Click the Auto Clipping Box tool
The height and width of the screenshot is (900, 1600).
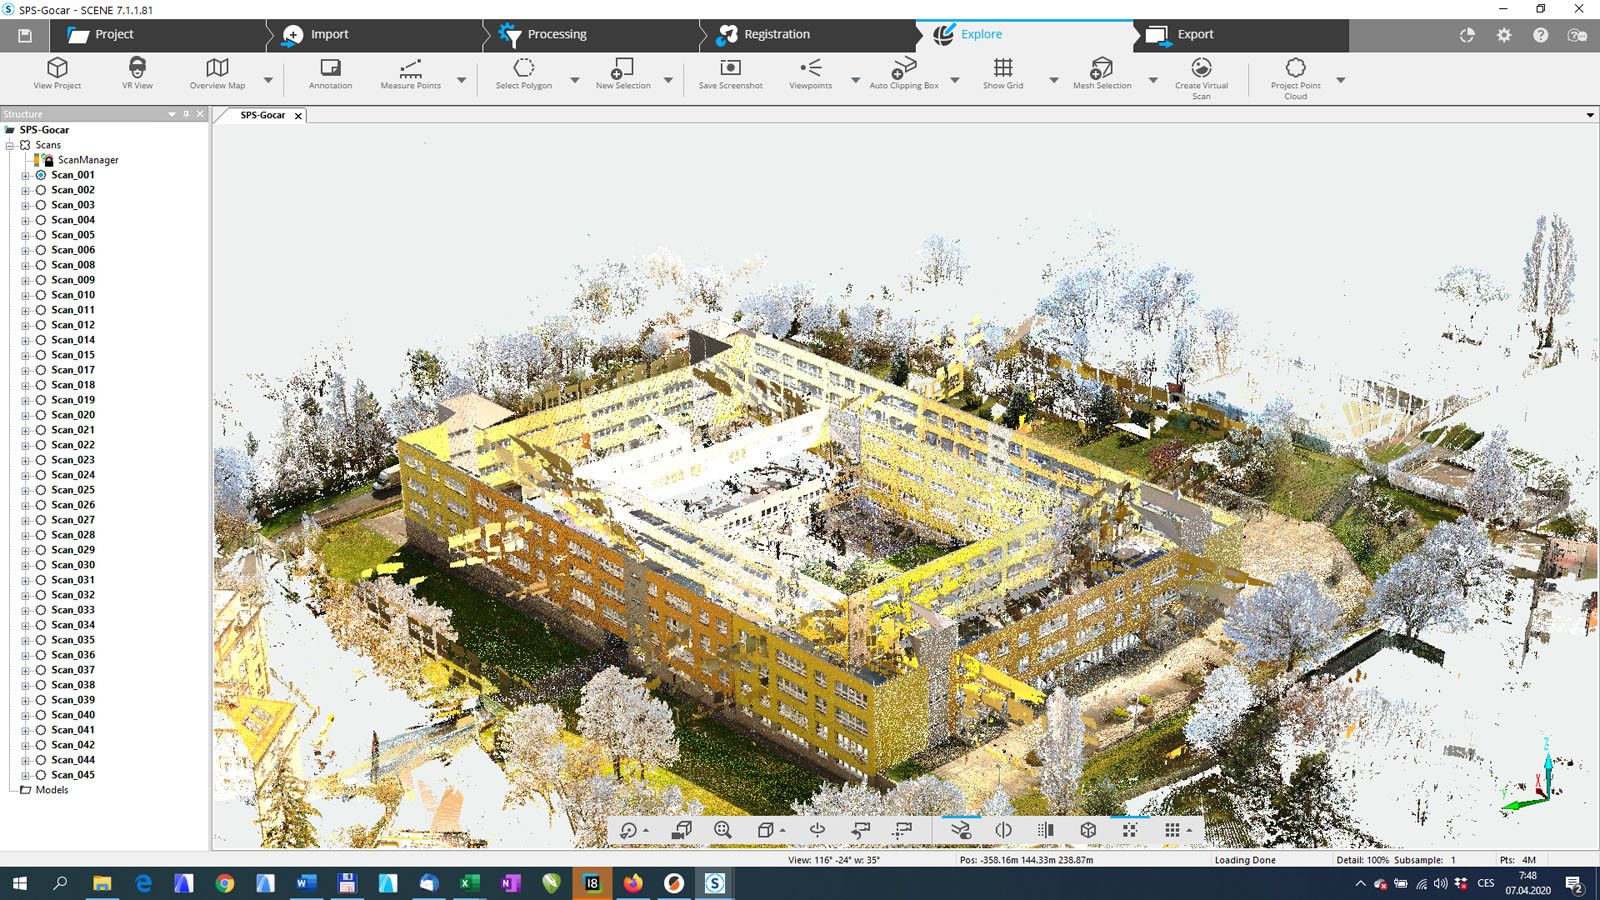pos(903,73)
